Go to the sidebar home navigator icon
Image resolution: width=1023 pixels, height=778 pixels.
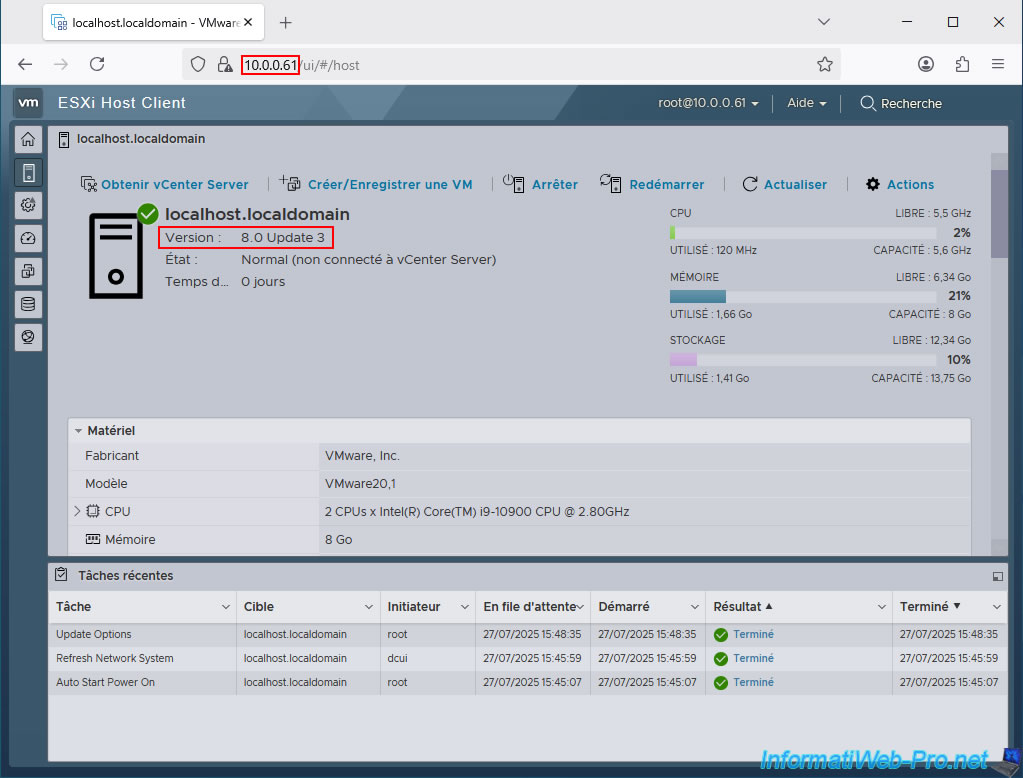pos(28,140)
